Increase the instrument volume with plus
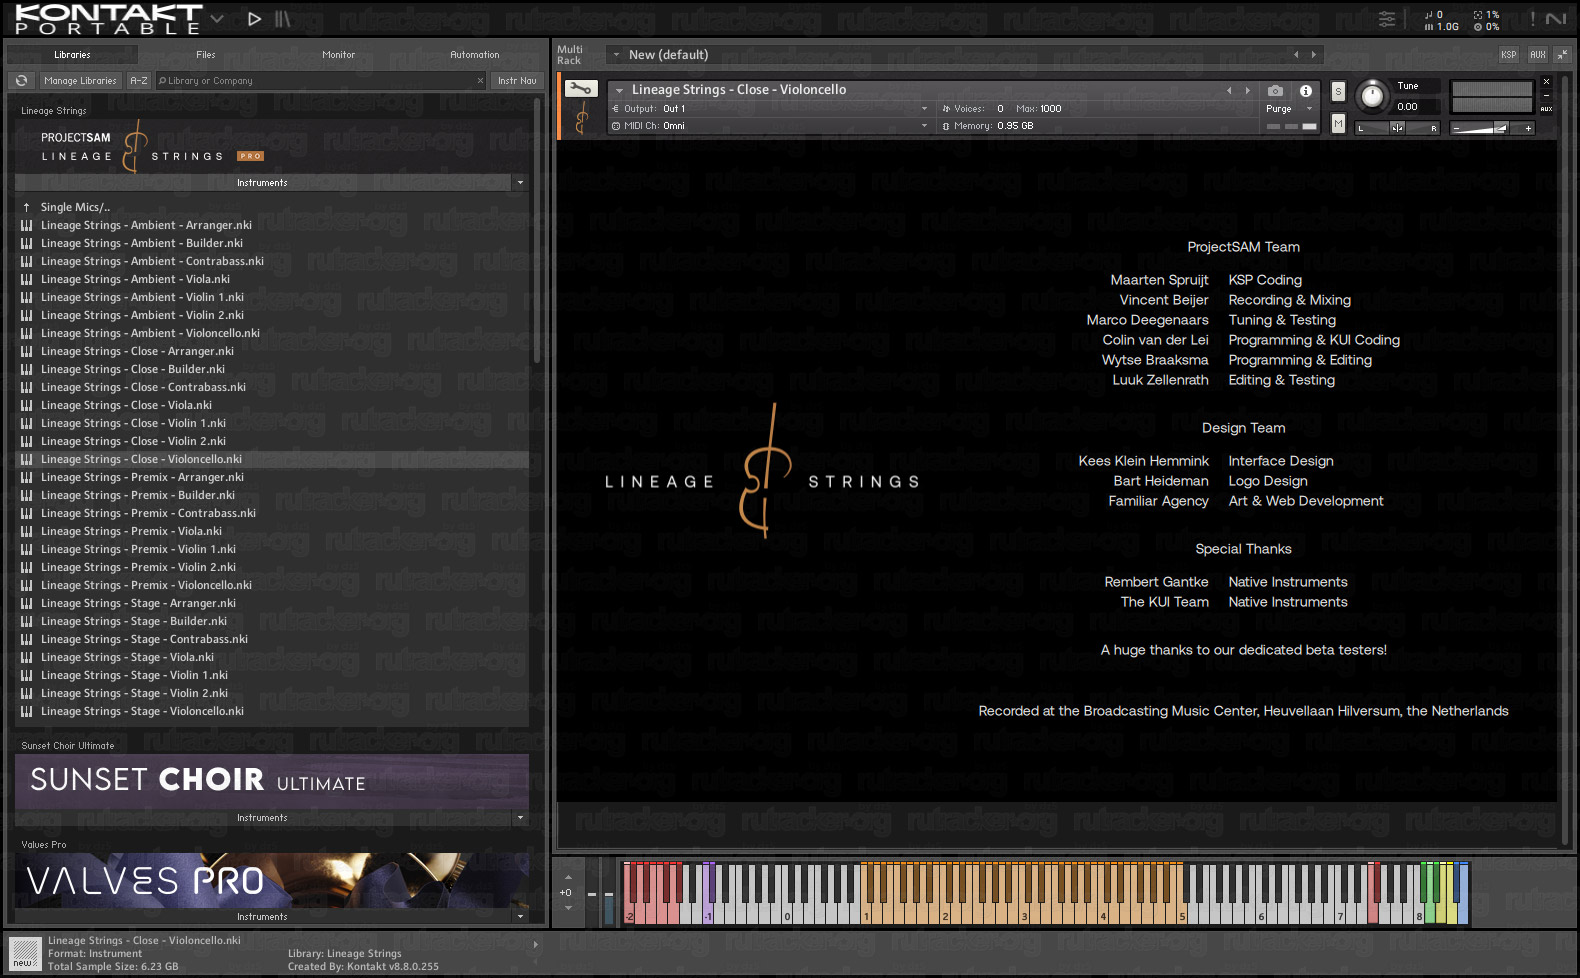This screenshot has height=978, width=1580. click(1528, 128)
